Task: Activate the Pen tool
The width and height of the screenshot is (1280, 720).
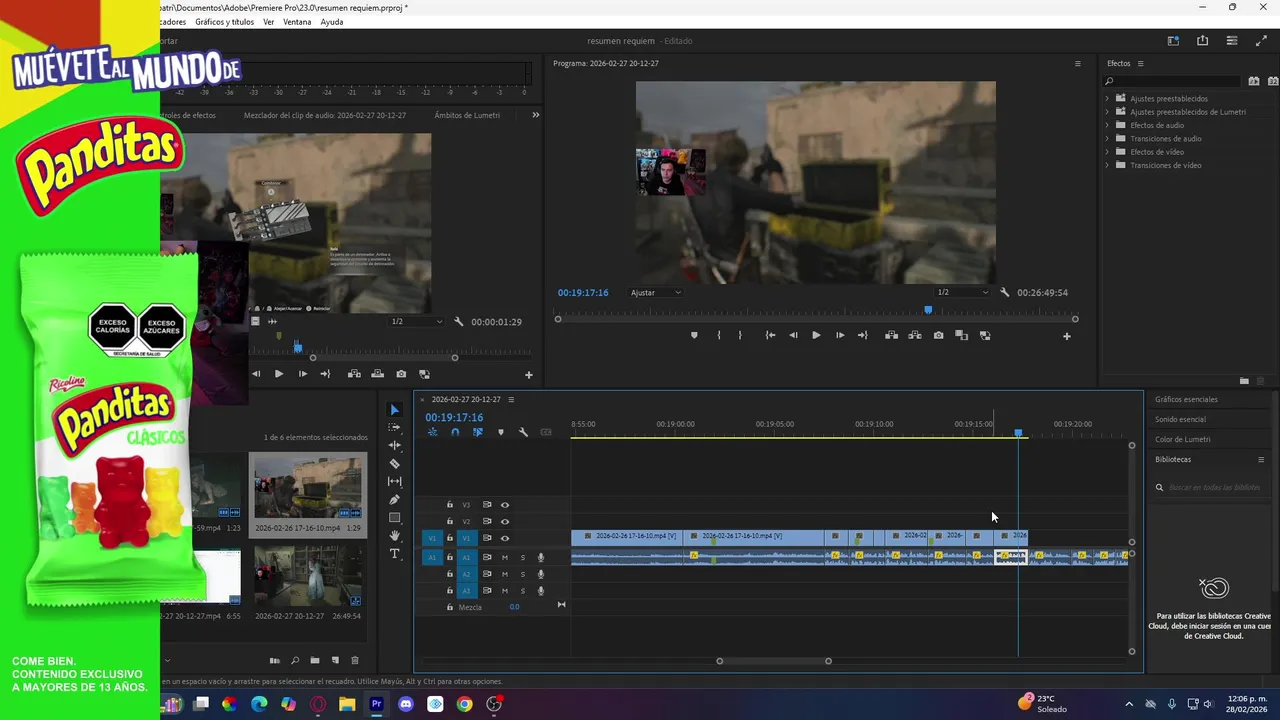Action: coord(394,499)
